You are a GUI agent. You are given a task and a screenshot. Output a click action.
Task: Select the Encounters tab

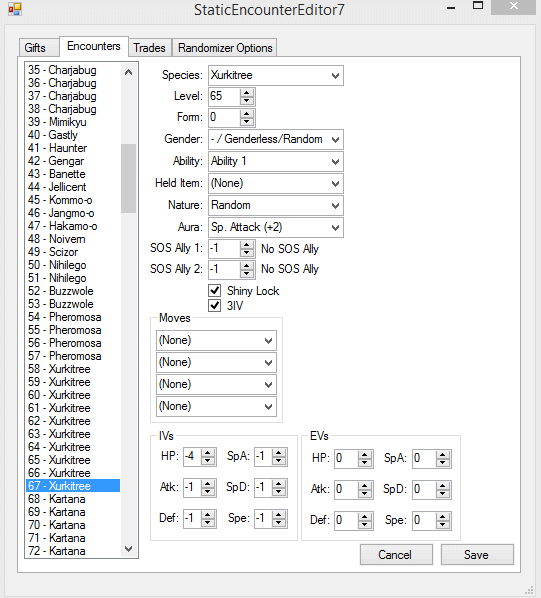tap(94, 46)
